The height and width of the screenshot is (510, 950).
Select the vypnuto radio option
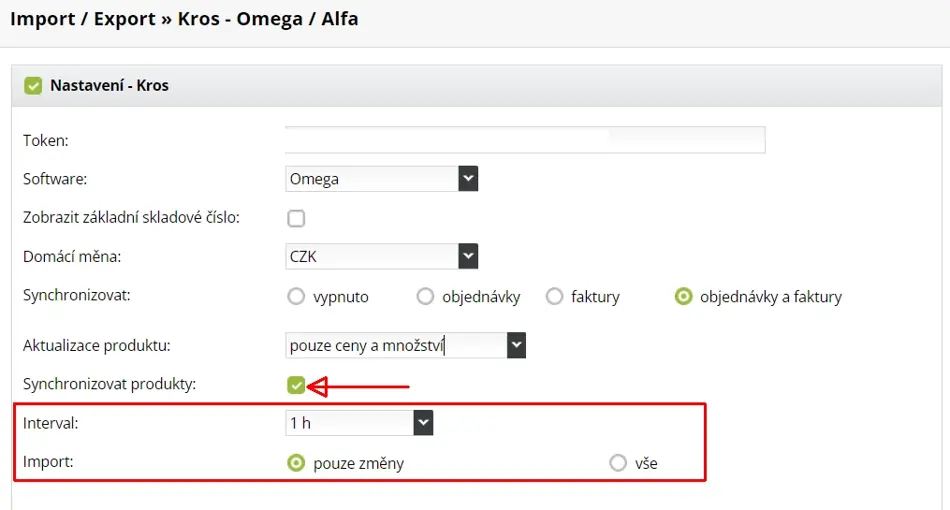tap(296, 297)
